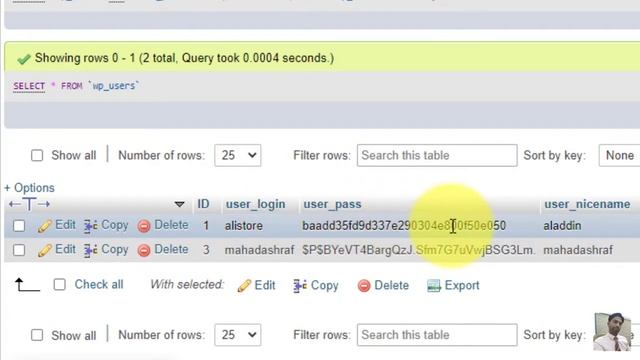Expand the + Options link
The image size is (640, 360).
(29, 188)
